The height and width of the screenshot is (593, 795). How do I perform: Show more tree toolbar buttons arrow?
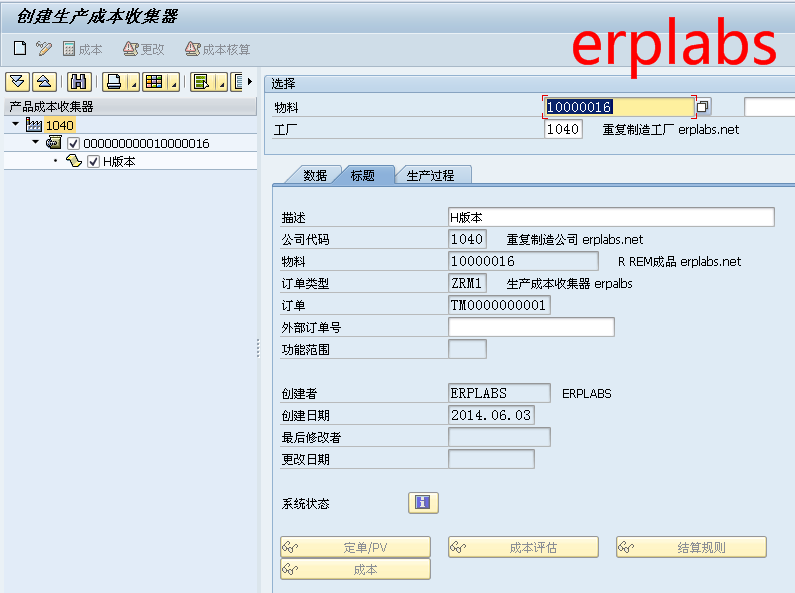(x=250, y=82)
